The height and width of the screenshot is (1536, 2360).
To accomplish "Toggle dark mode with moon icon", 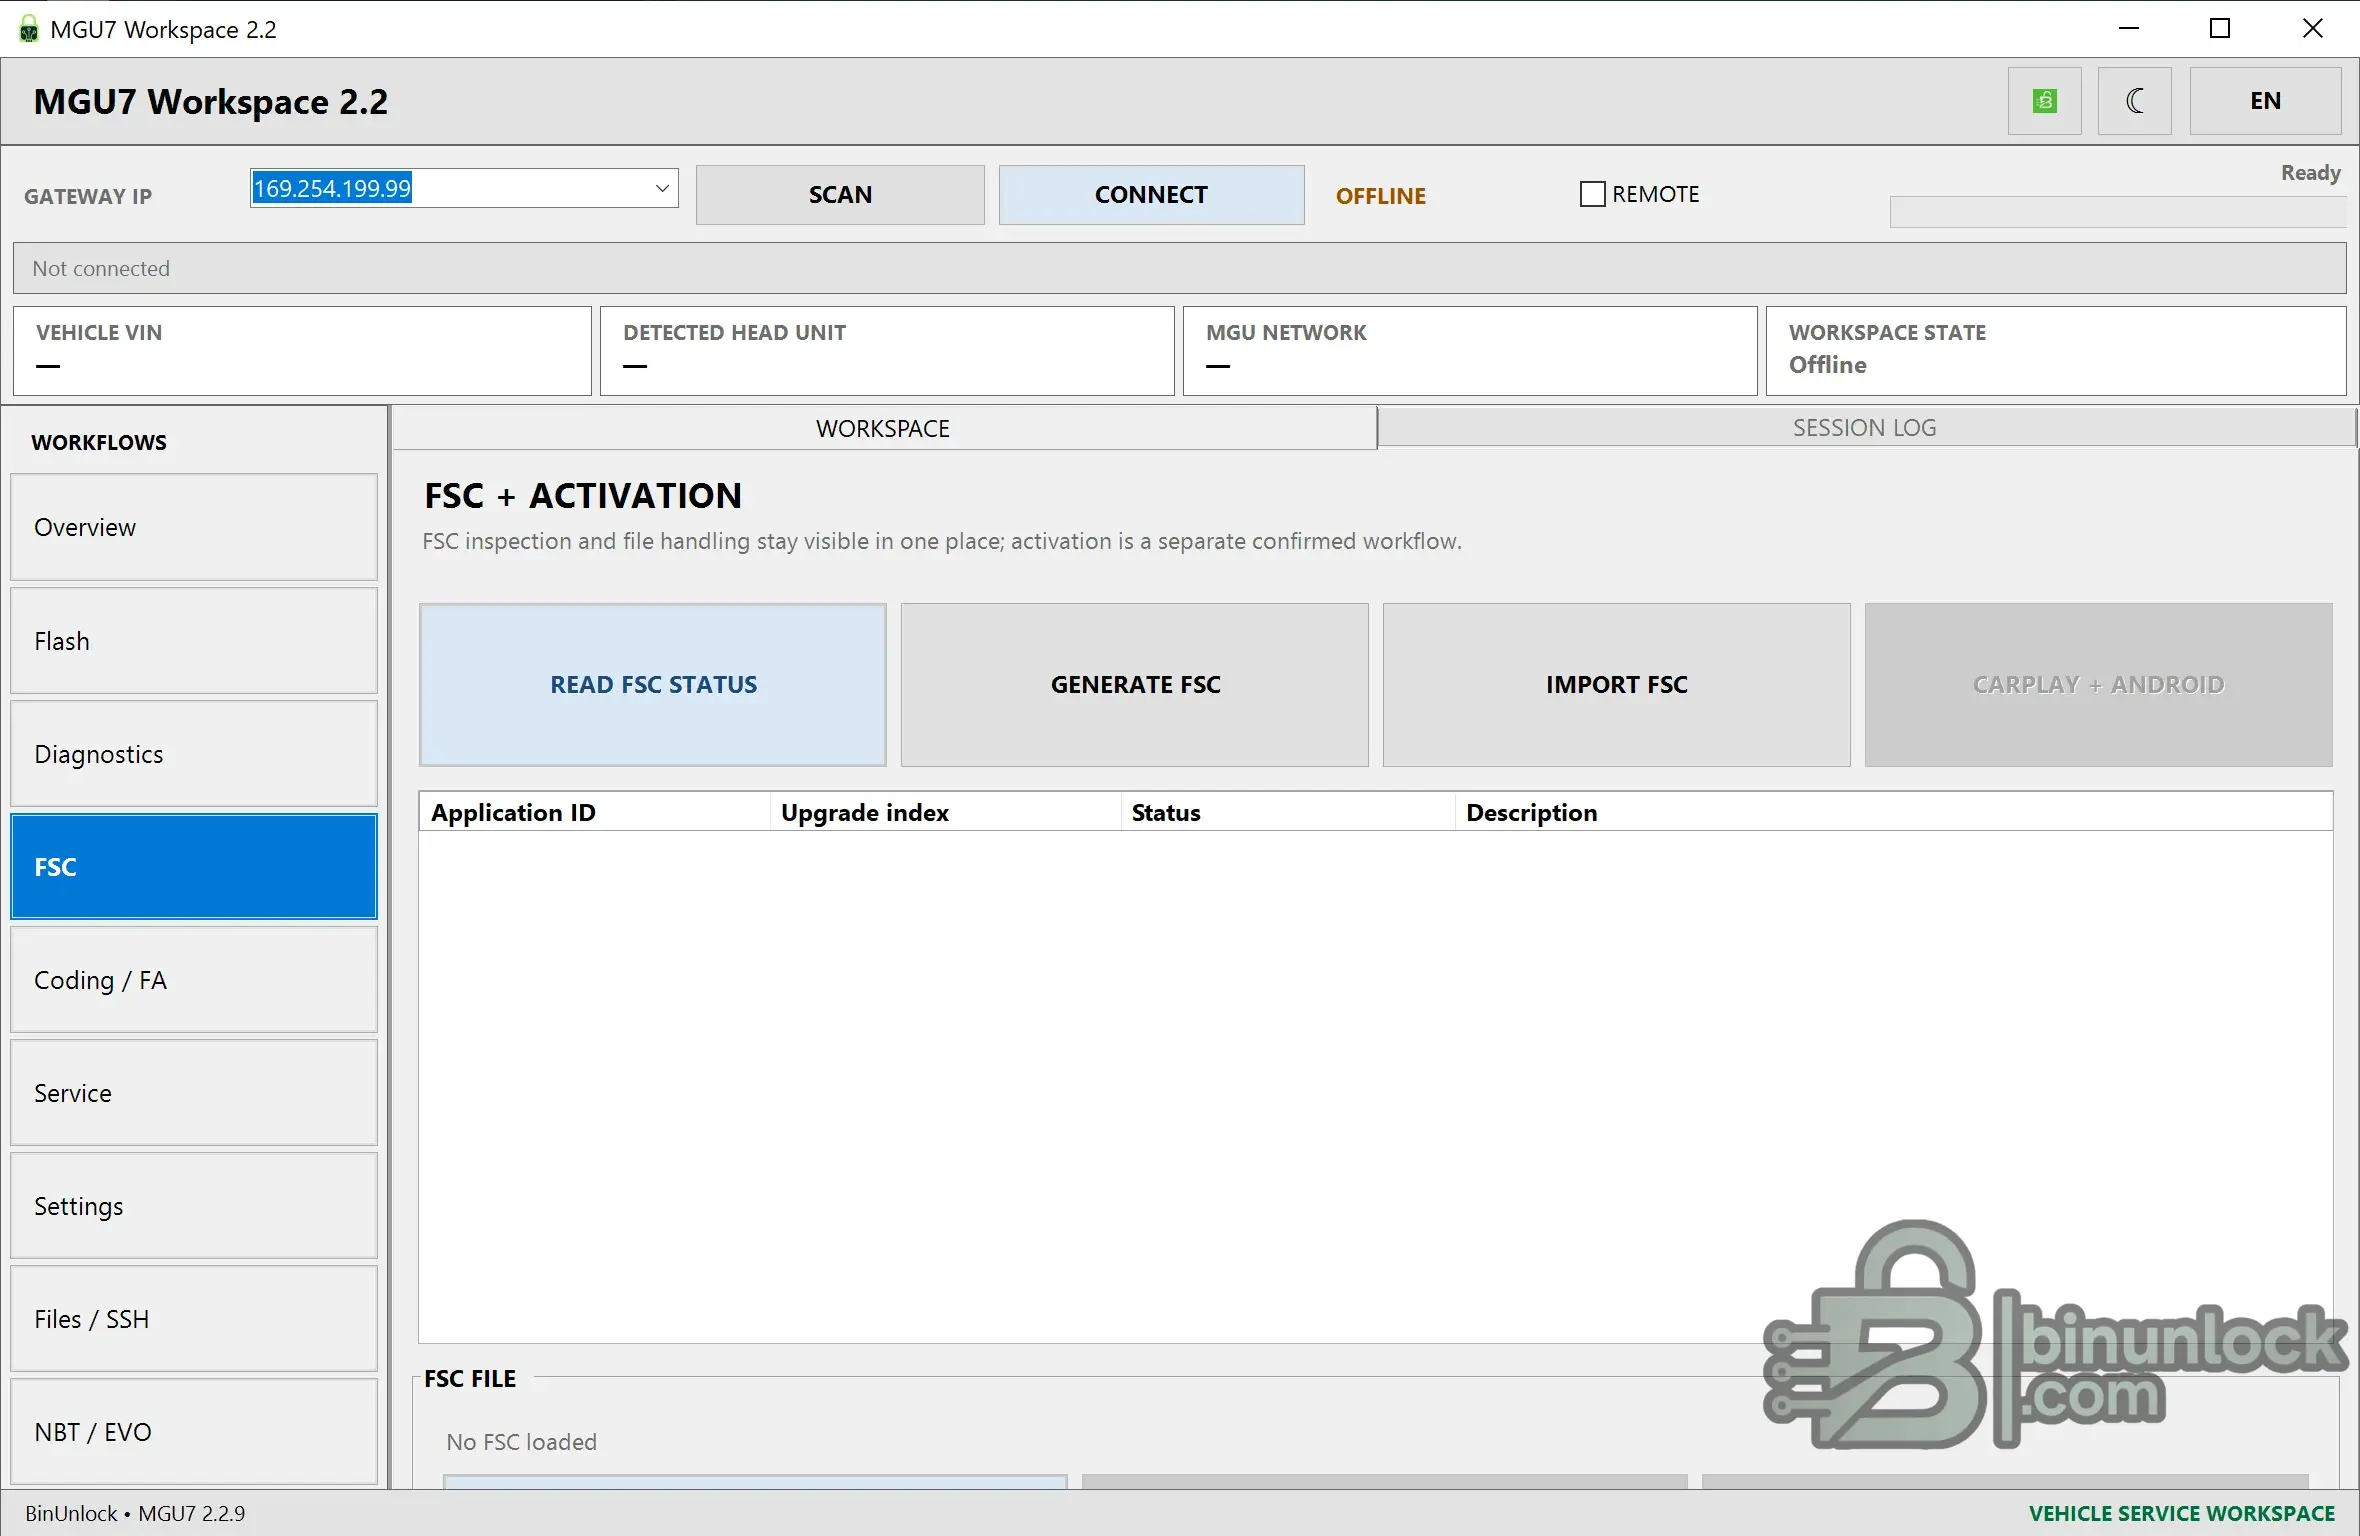I will 2134,101.
